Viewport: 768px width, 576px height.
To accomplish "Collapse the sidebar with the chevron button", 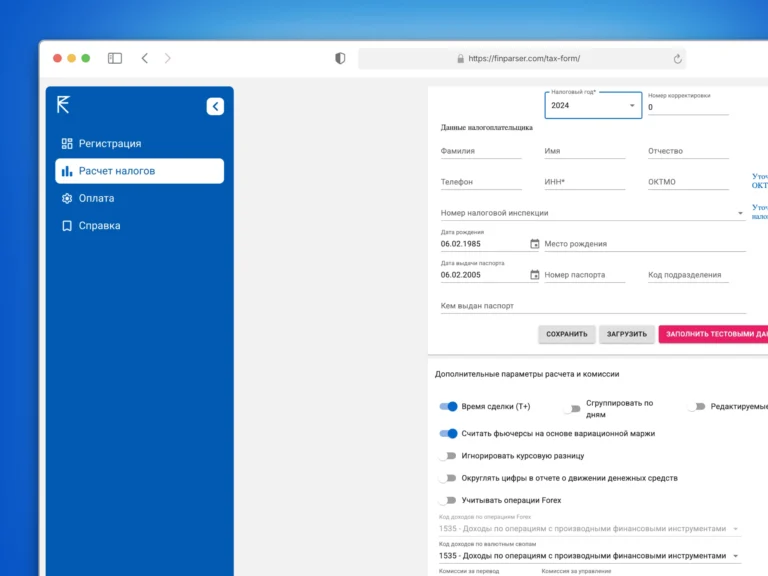I will [215, 106].
